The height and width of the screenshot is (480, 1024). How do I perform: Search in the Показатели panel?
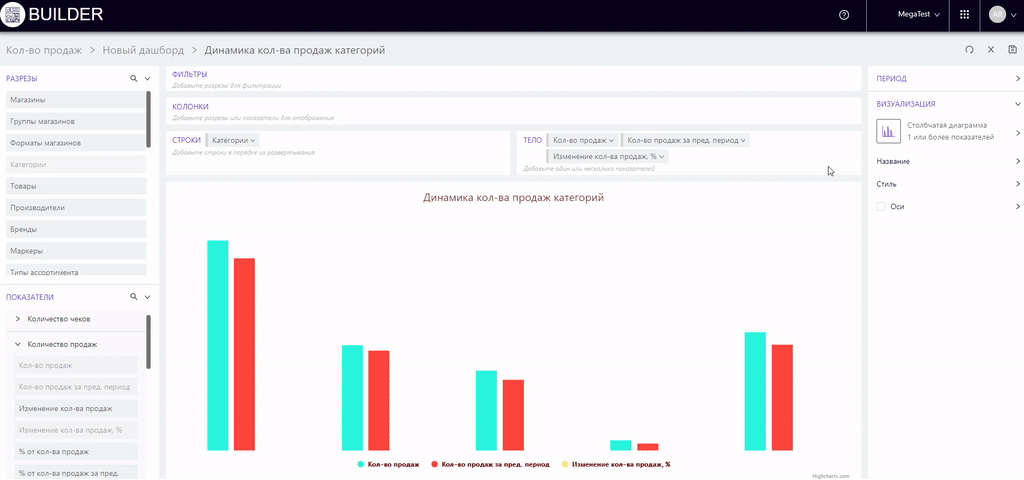coord(133,297)
